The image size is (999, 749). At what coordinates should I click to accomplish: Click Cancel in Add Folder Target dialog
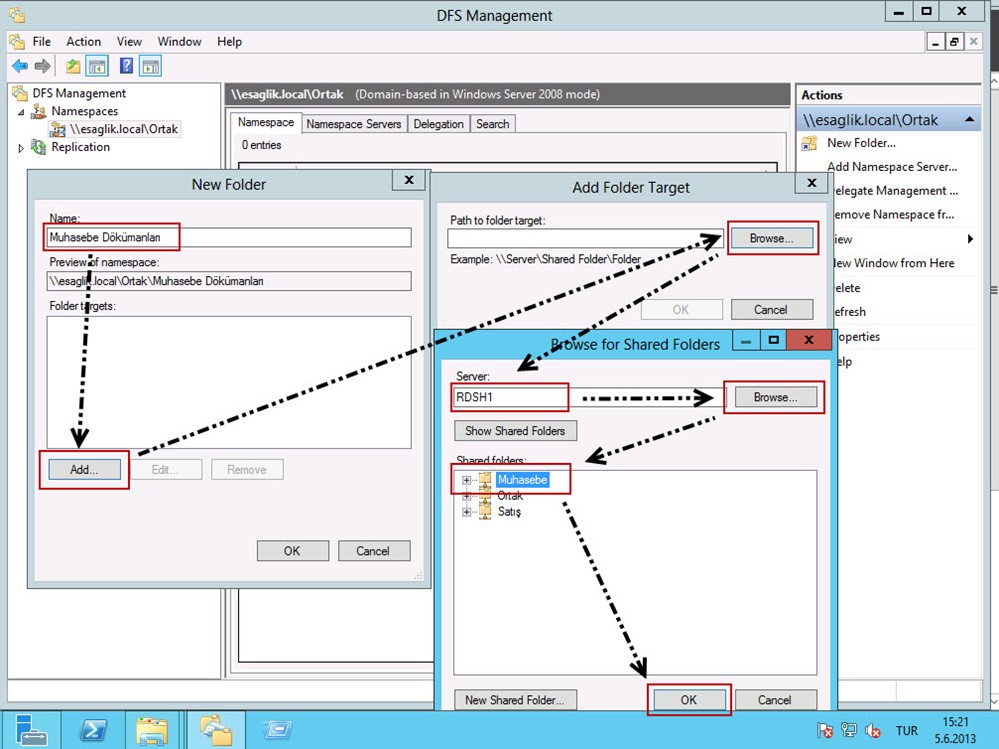772,310
